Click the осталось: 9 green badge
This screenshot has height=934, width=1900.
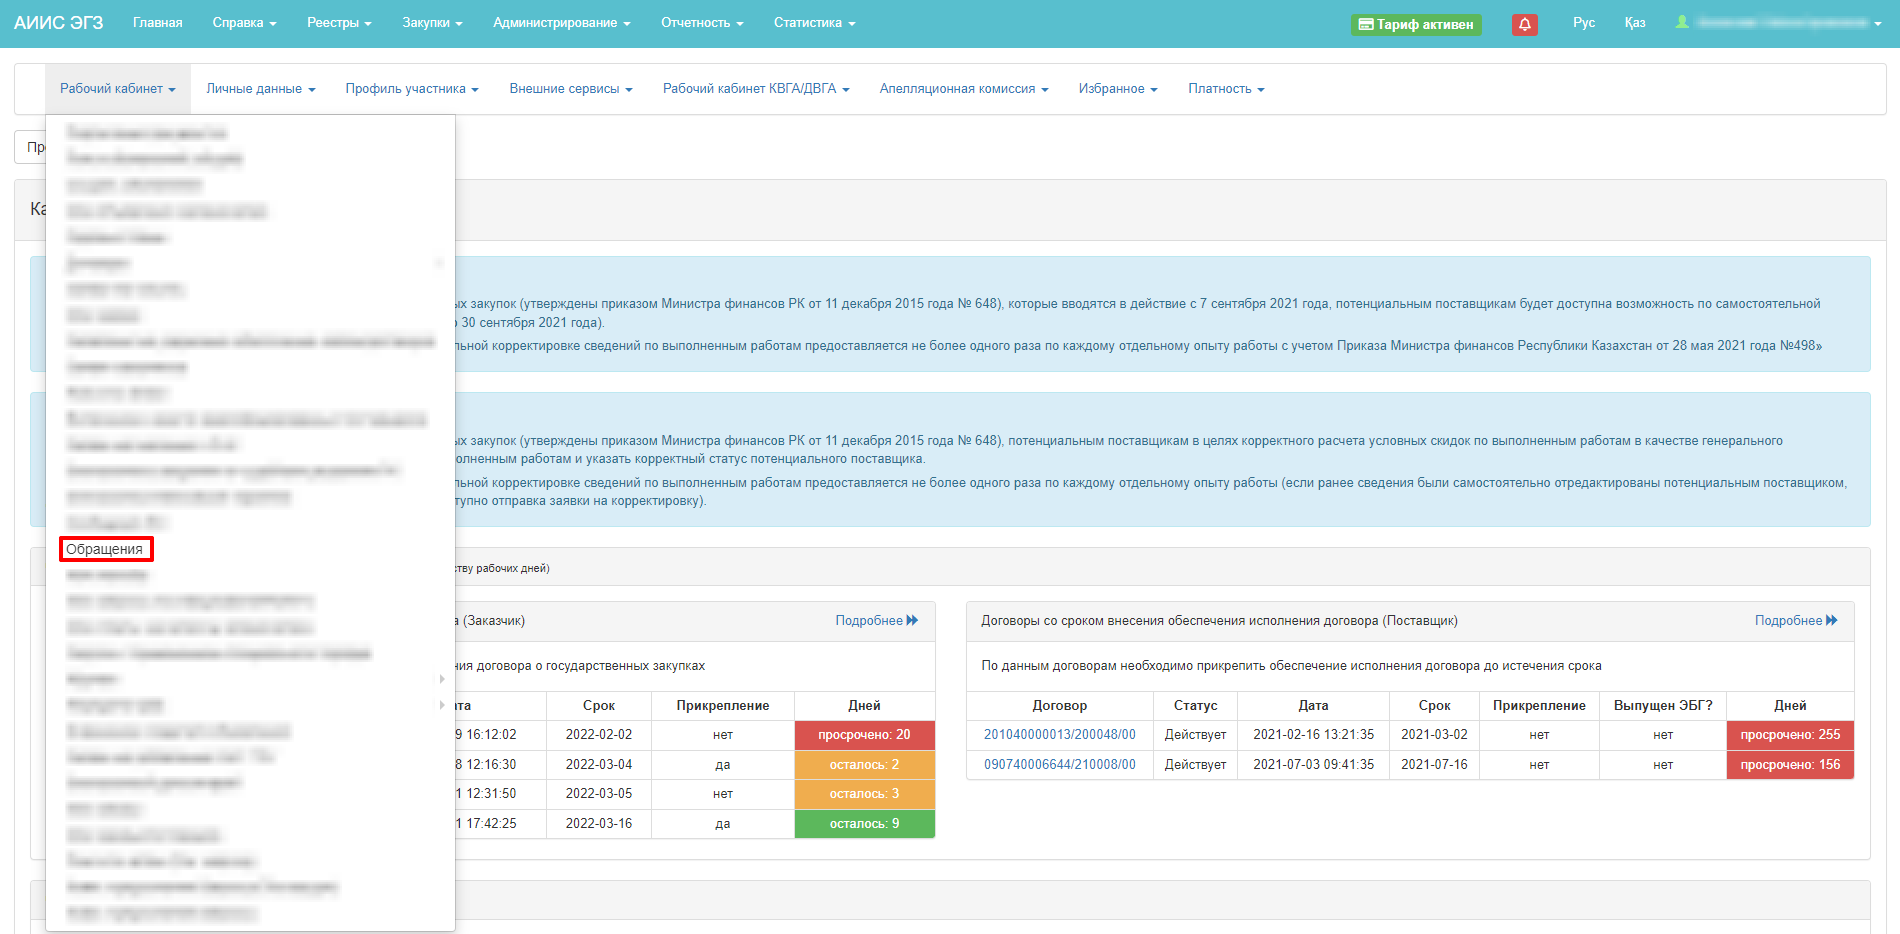tap(864, 824)
